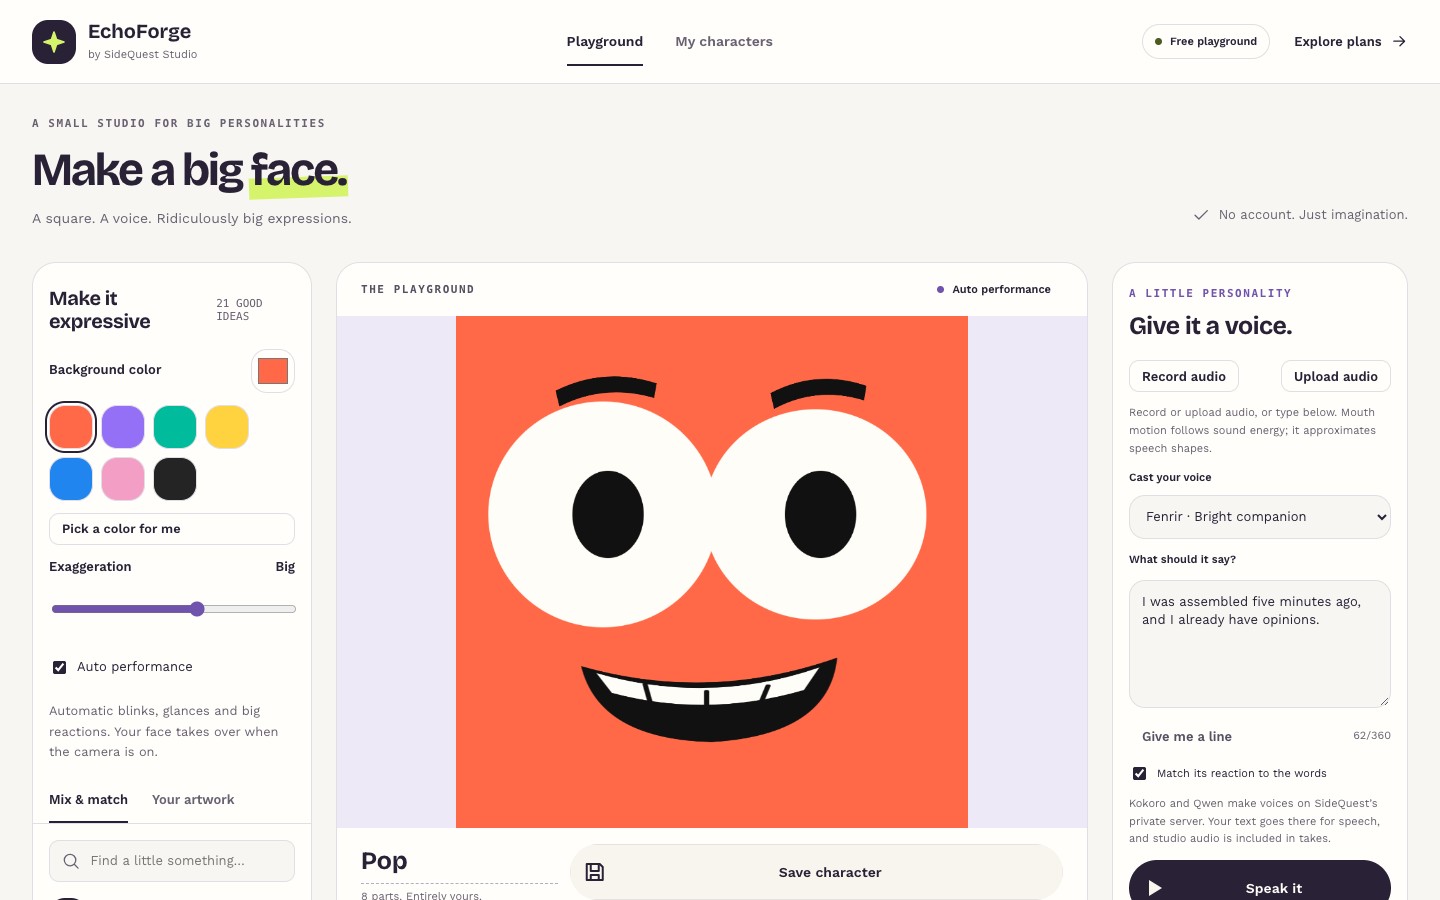Click the 21 GOOD IDEAS label
This screenshot has width=1440, height=900.
[x=240, y=310]
